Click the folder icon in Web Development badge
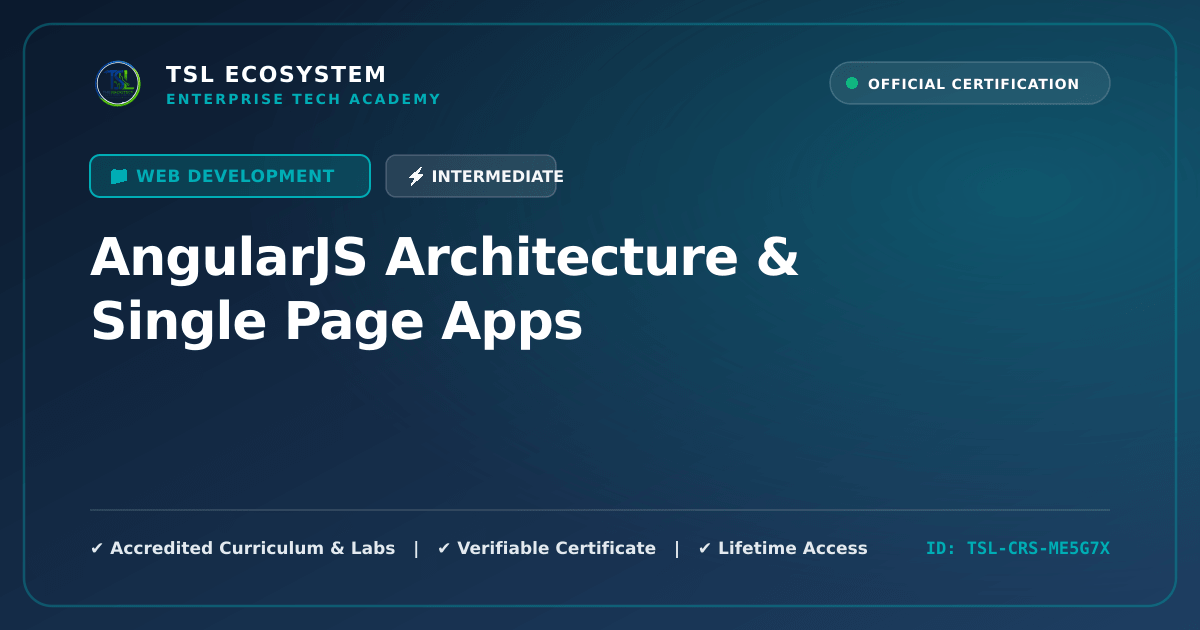Screen dimensions: 1200x630 [x=119, y=176]
